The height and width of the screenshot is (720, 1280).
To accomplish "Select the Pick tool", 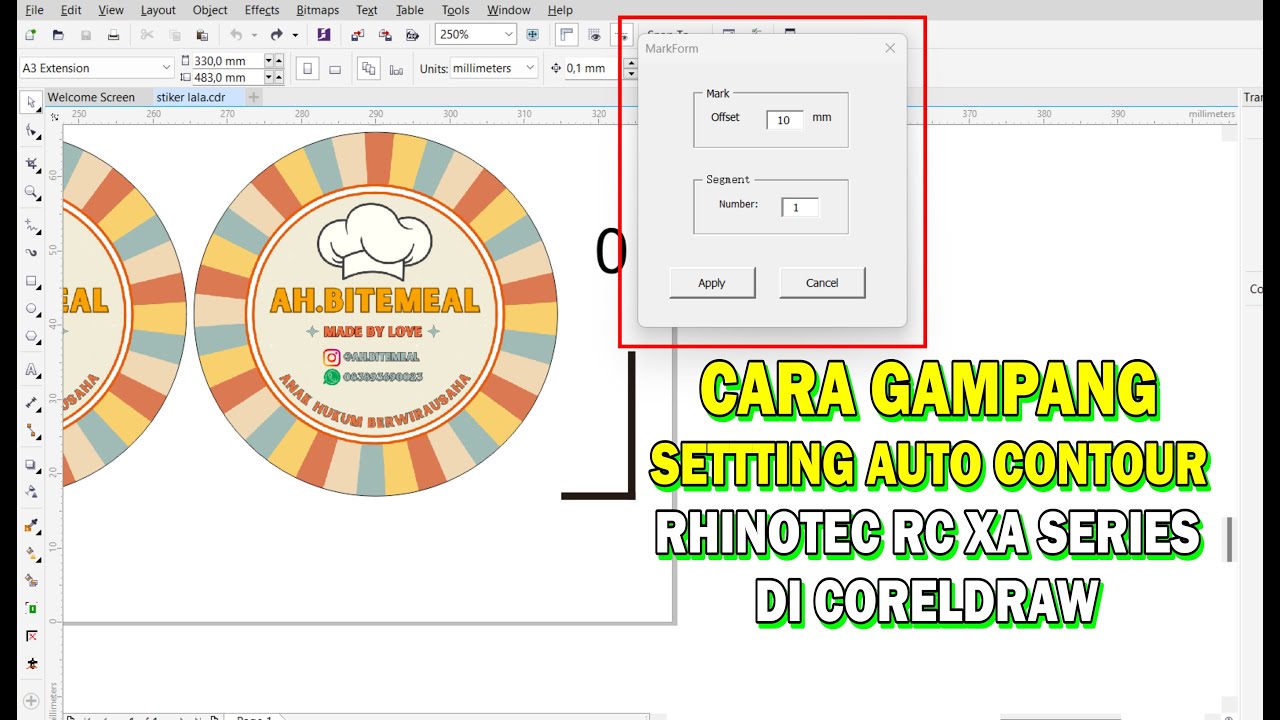I will [x=31, y=103].
